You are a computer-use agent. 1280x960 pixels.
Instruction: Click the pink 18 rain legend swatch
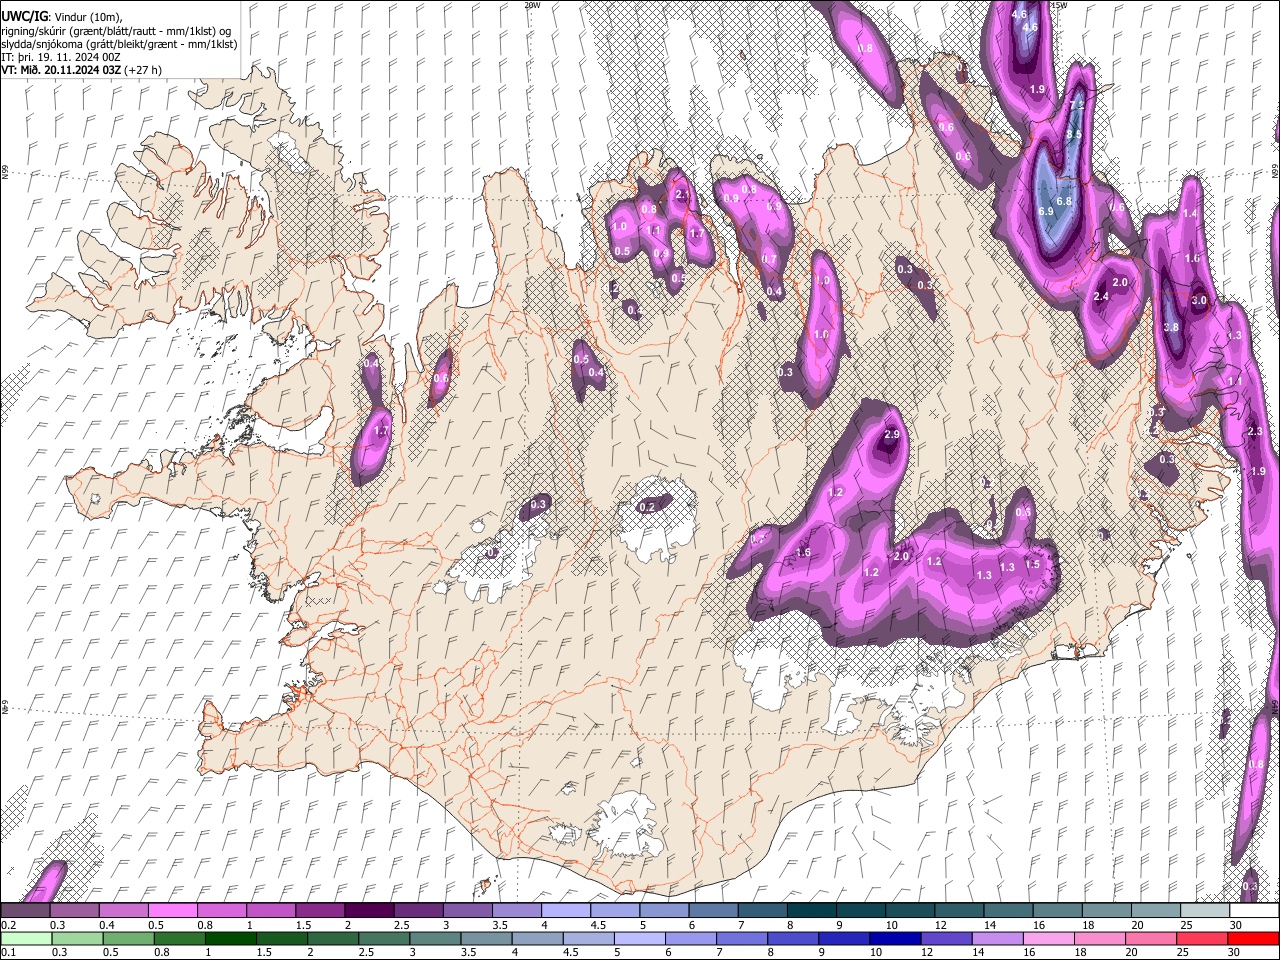click(x=1101, y=938)
